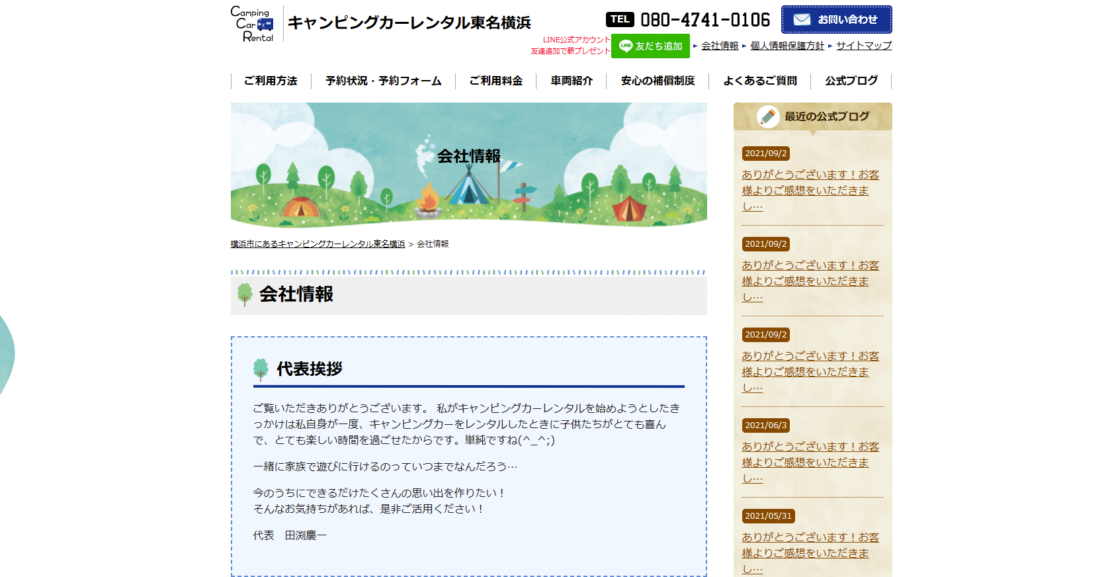Click the phone number 080-4741-0106
Screen dimensions: 1110x577
point(705,20)
